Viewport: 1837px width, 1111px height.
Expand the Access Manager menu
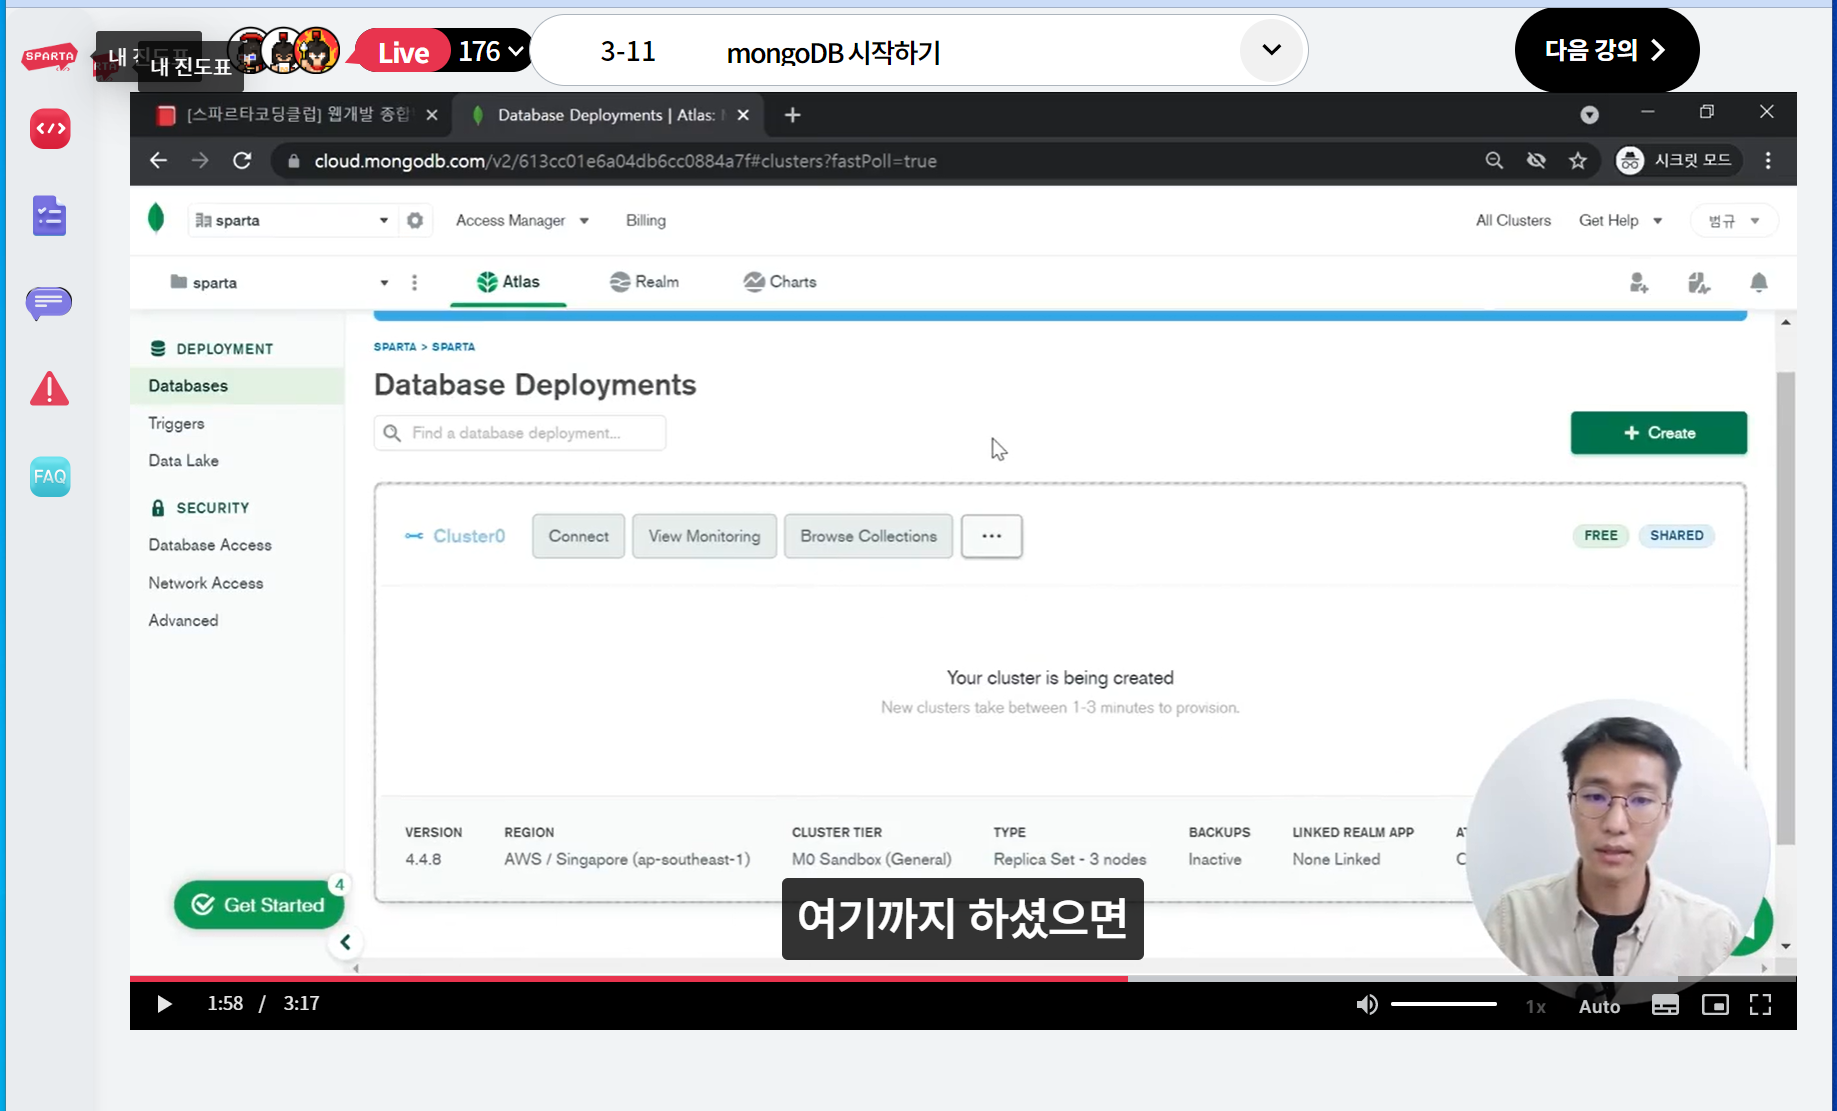(521, 220)
